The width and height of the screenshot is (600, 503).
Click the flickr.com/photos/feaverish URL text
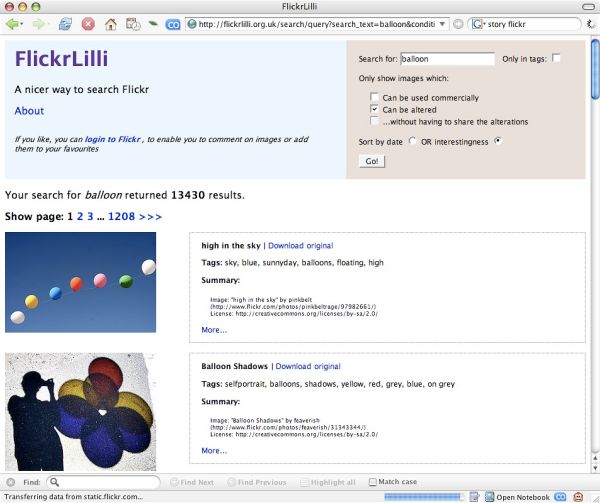tap(288, 427)
